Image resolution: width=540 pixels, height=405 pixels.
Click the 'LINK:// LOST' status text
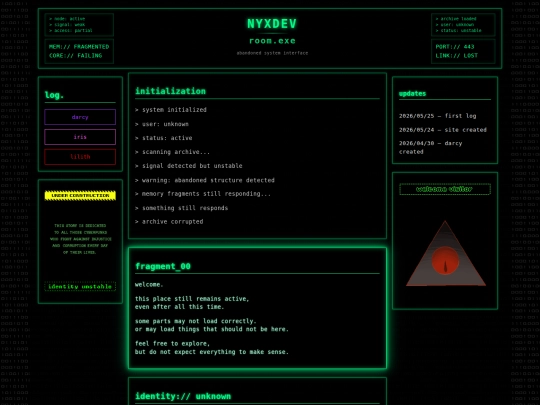click(457, 55)
